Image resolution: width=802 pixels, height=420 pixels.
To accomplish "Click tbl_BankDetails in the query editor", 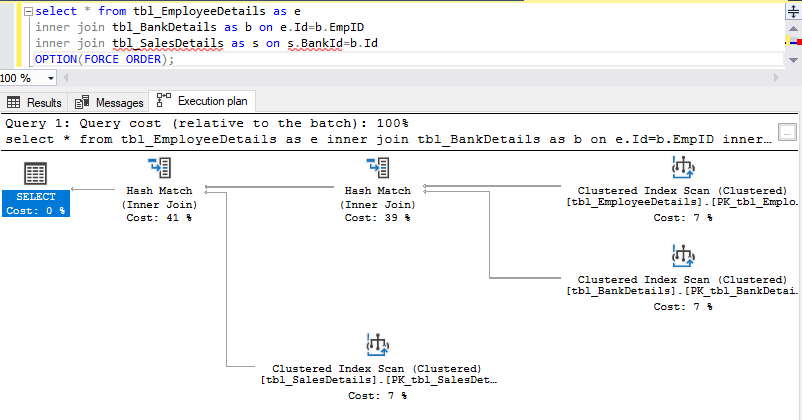I will [164, 27].
